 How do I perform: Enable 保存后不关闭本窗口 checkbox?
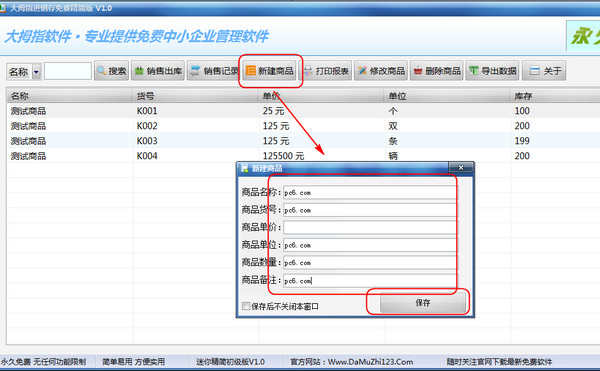246,306
